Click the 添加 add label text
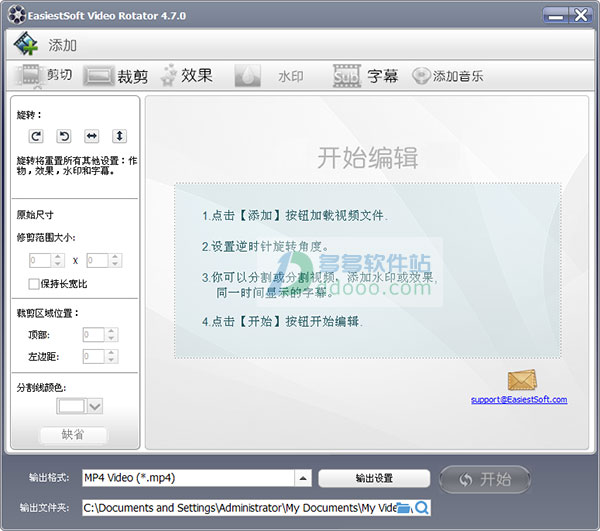Screen dimensions: 600x531 62,45
